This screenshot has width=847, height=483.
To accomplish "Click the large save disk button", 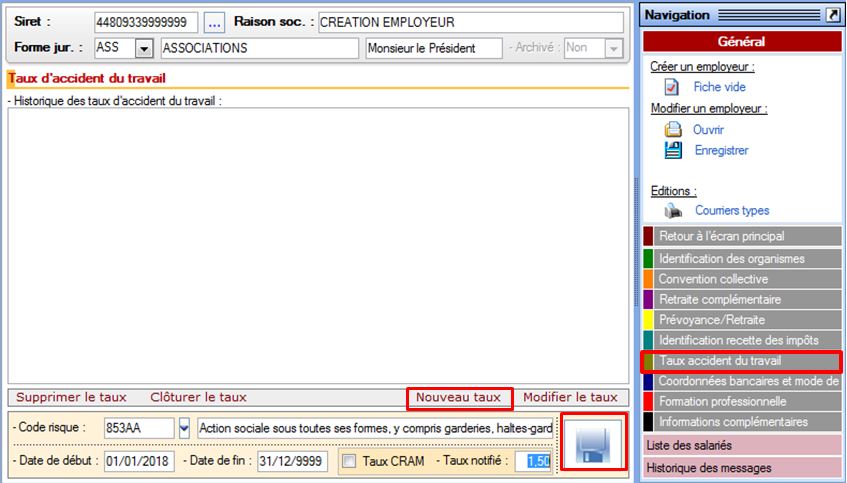I will point(593,445).
